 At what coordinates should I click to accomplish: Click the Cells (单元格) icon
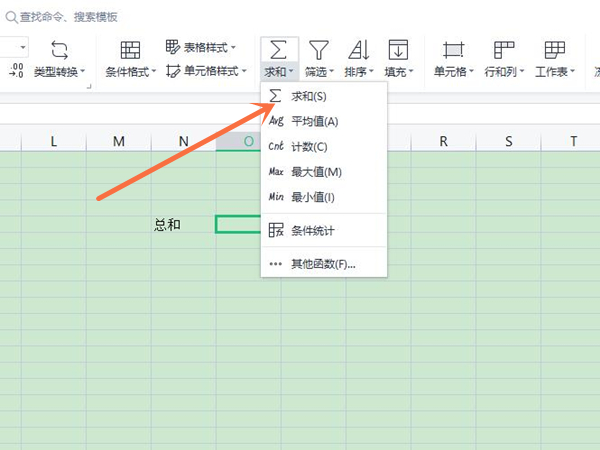click(x=454, y=50)
